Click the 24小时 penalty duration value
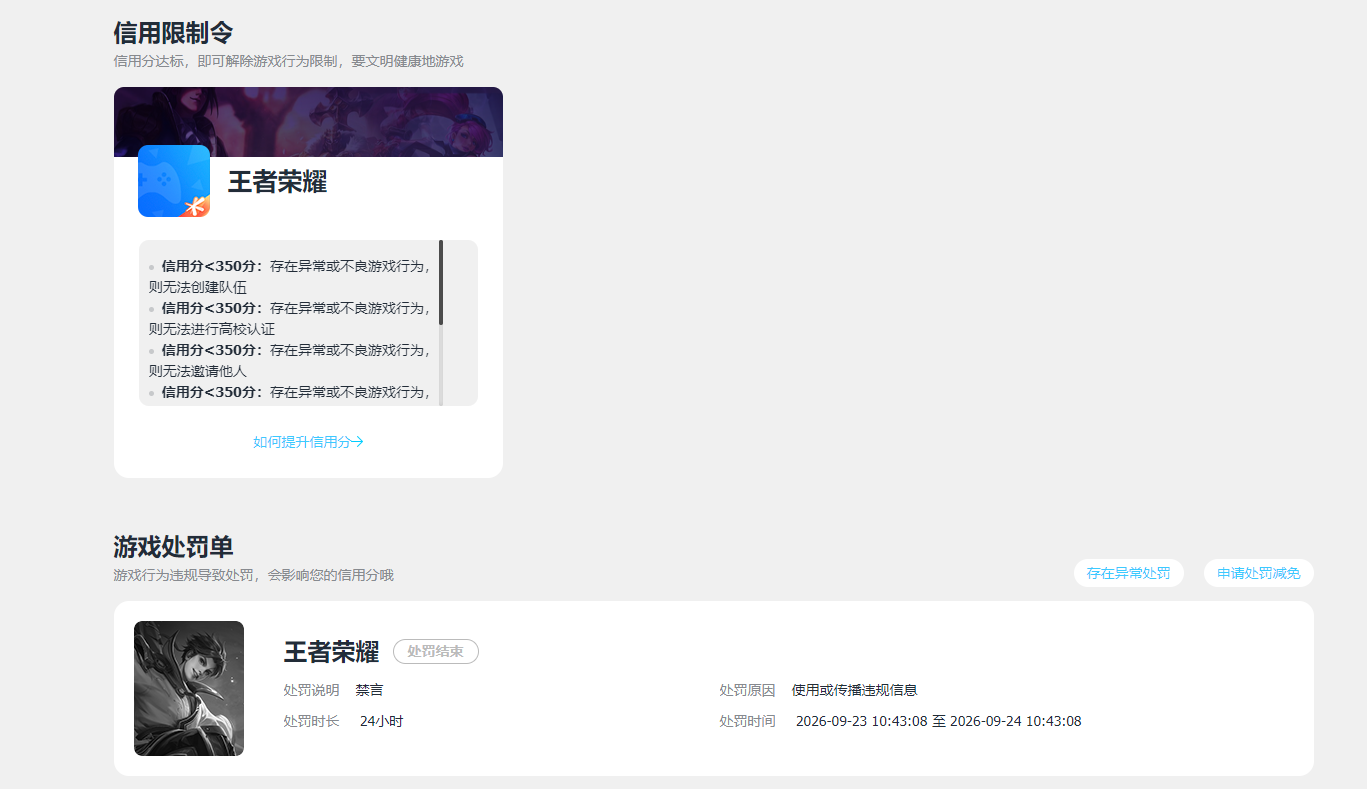Screen dimensions: 1367x789 pyautogui.click(x=381, y=721)
